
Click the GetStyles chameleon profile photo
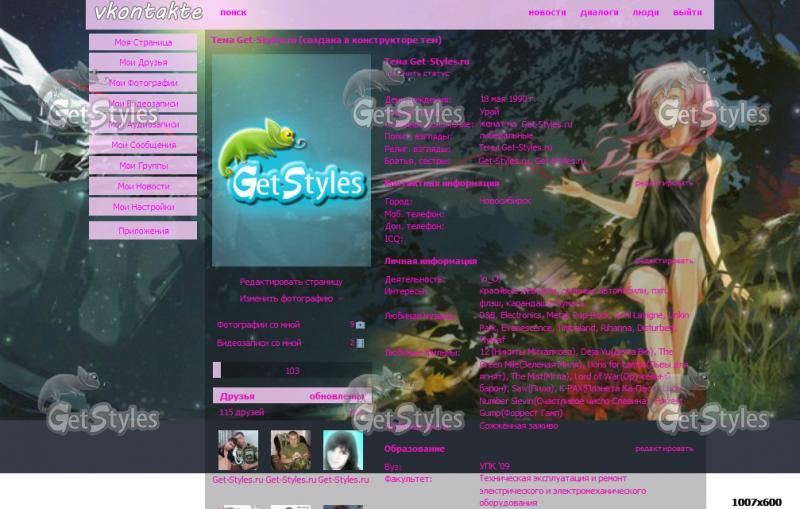[x=291, y=160]
